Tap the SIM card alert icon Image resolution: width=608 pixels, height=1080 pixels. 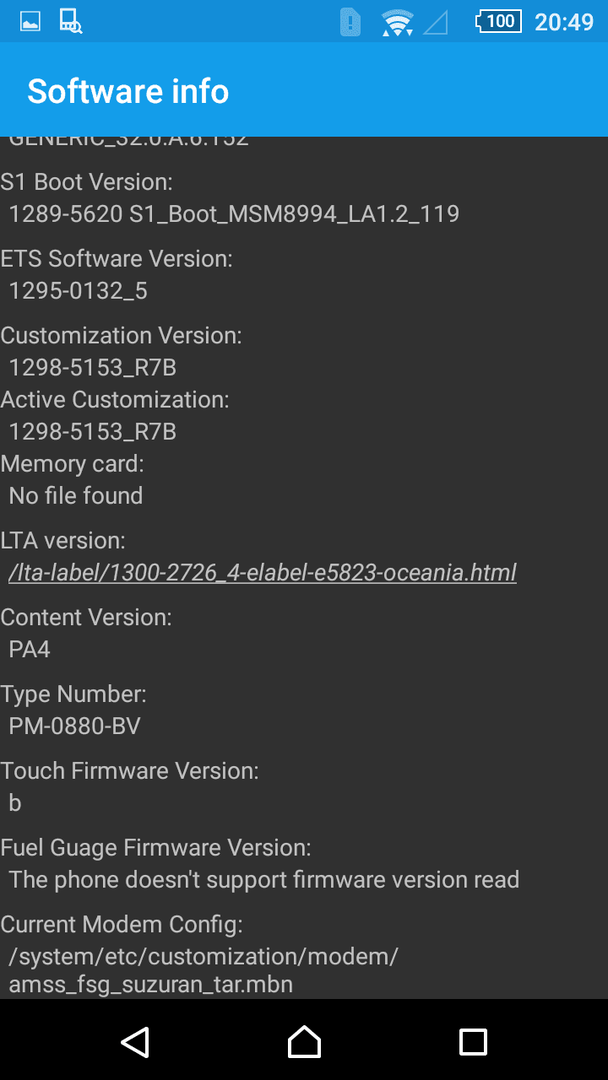[x=350, y=22]
